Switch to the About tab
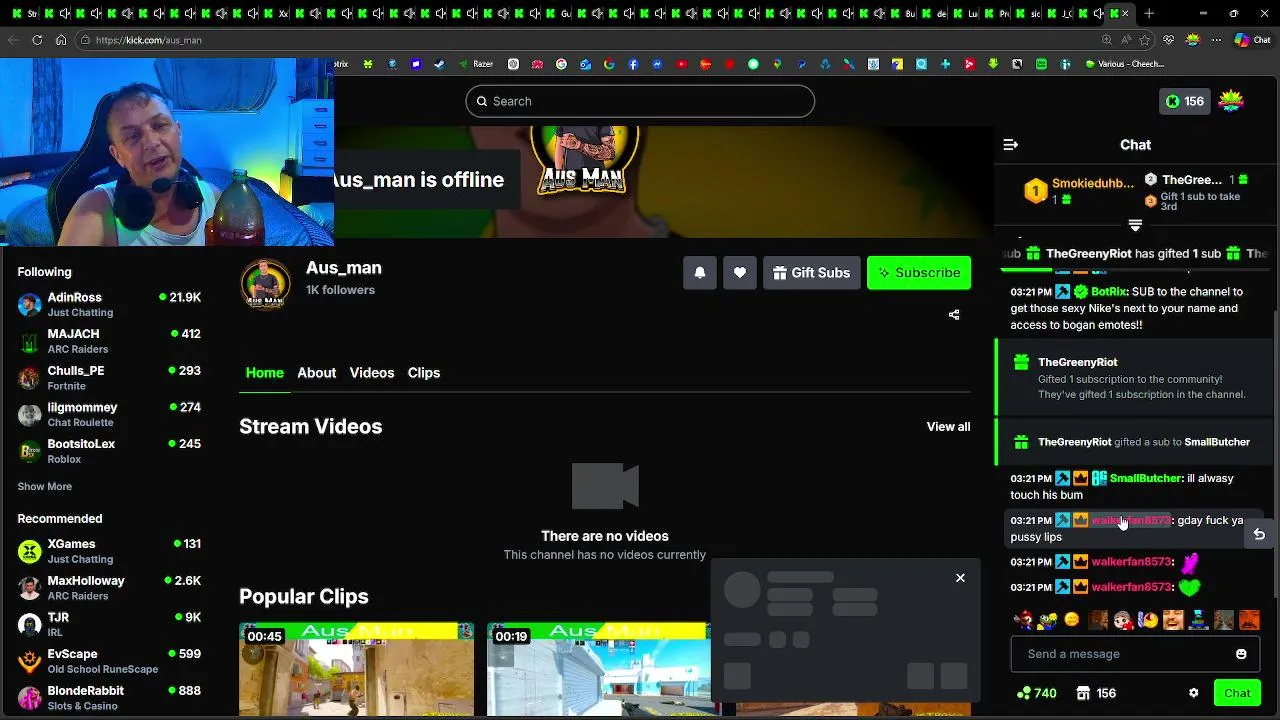The width and height of the screenshot is (1280, 720). (316, 373)
